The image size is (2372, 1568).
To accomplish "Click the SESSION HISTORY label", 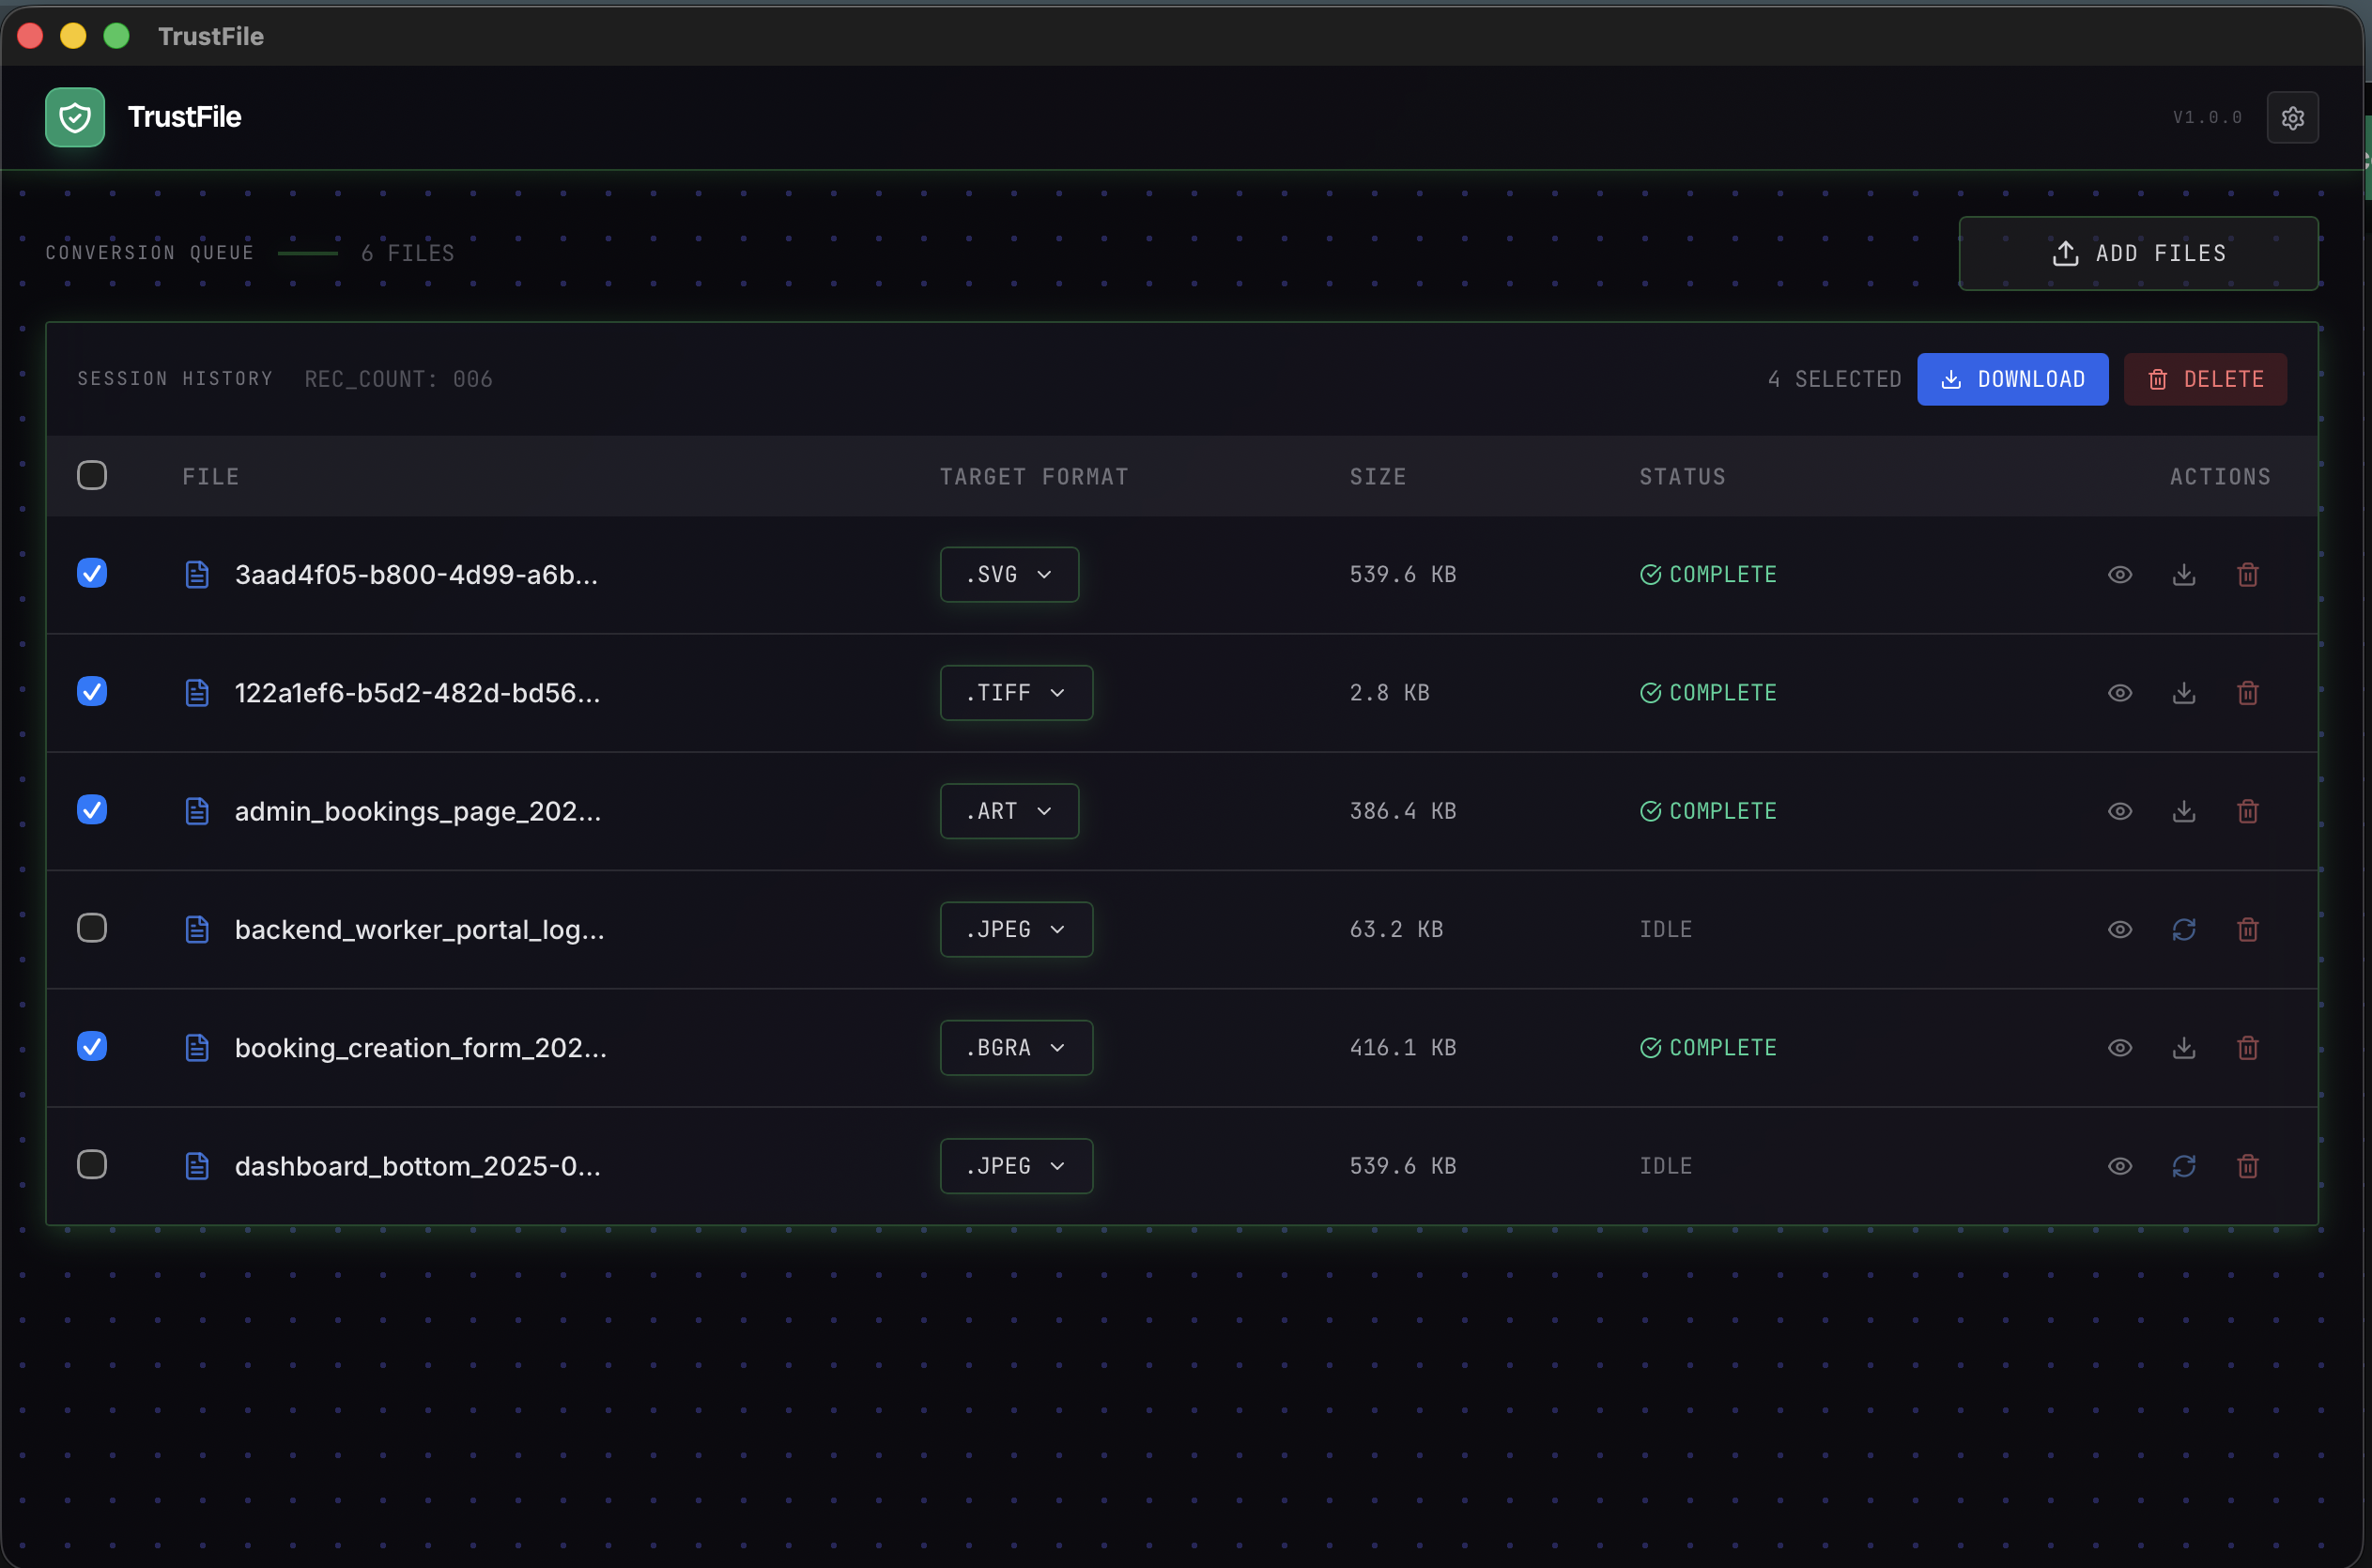I will 175,378.
